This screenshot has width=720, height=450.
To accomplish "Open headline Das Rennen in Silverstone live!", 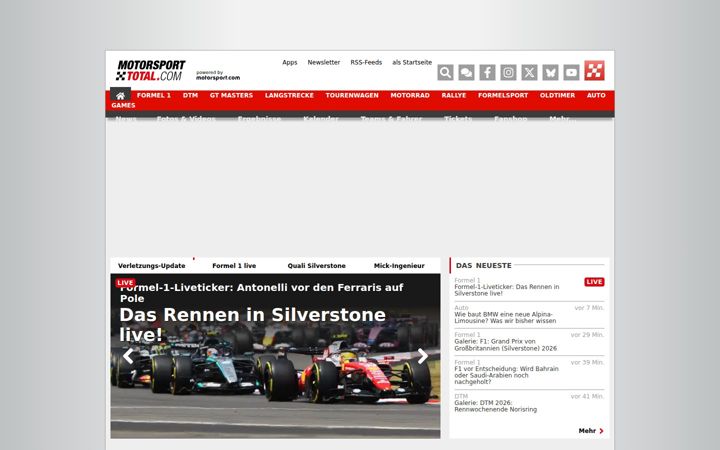I will [252, 325].
